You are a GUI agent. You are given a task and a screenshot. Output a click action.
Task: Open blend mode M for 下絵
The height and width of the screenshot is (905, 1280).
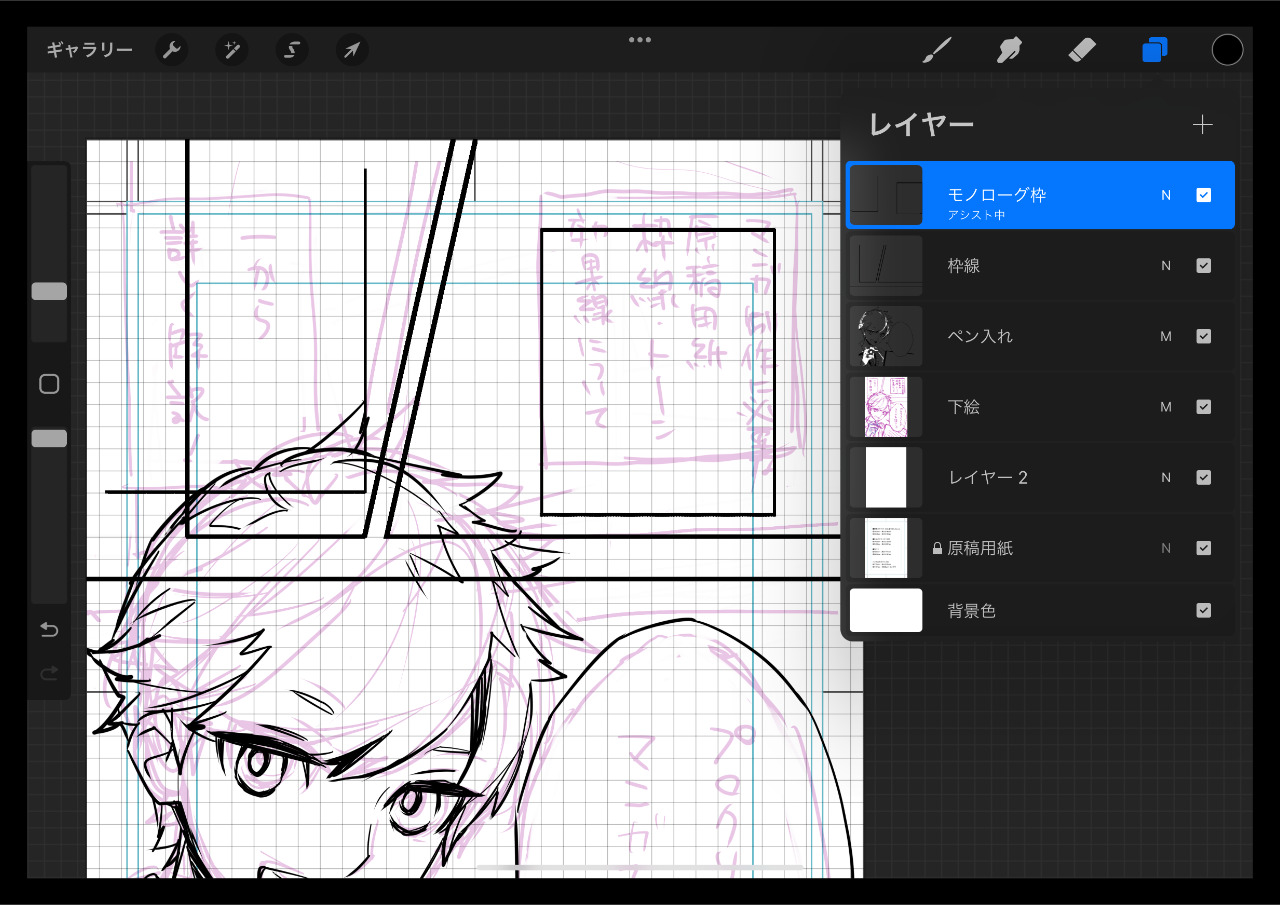coord(1166,407)
